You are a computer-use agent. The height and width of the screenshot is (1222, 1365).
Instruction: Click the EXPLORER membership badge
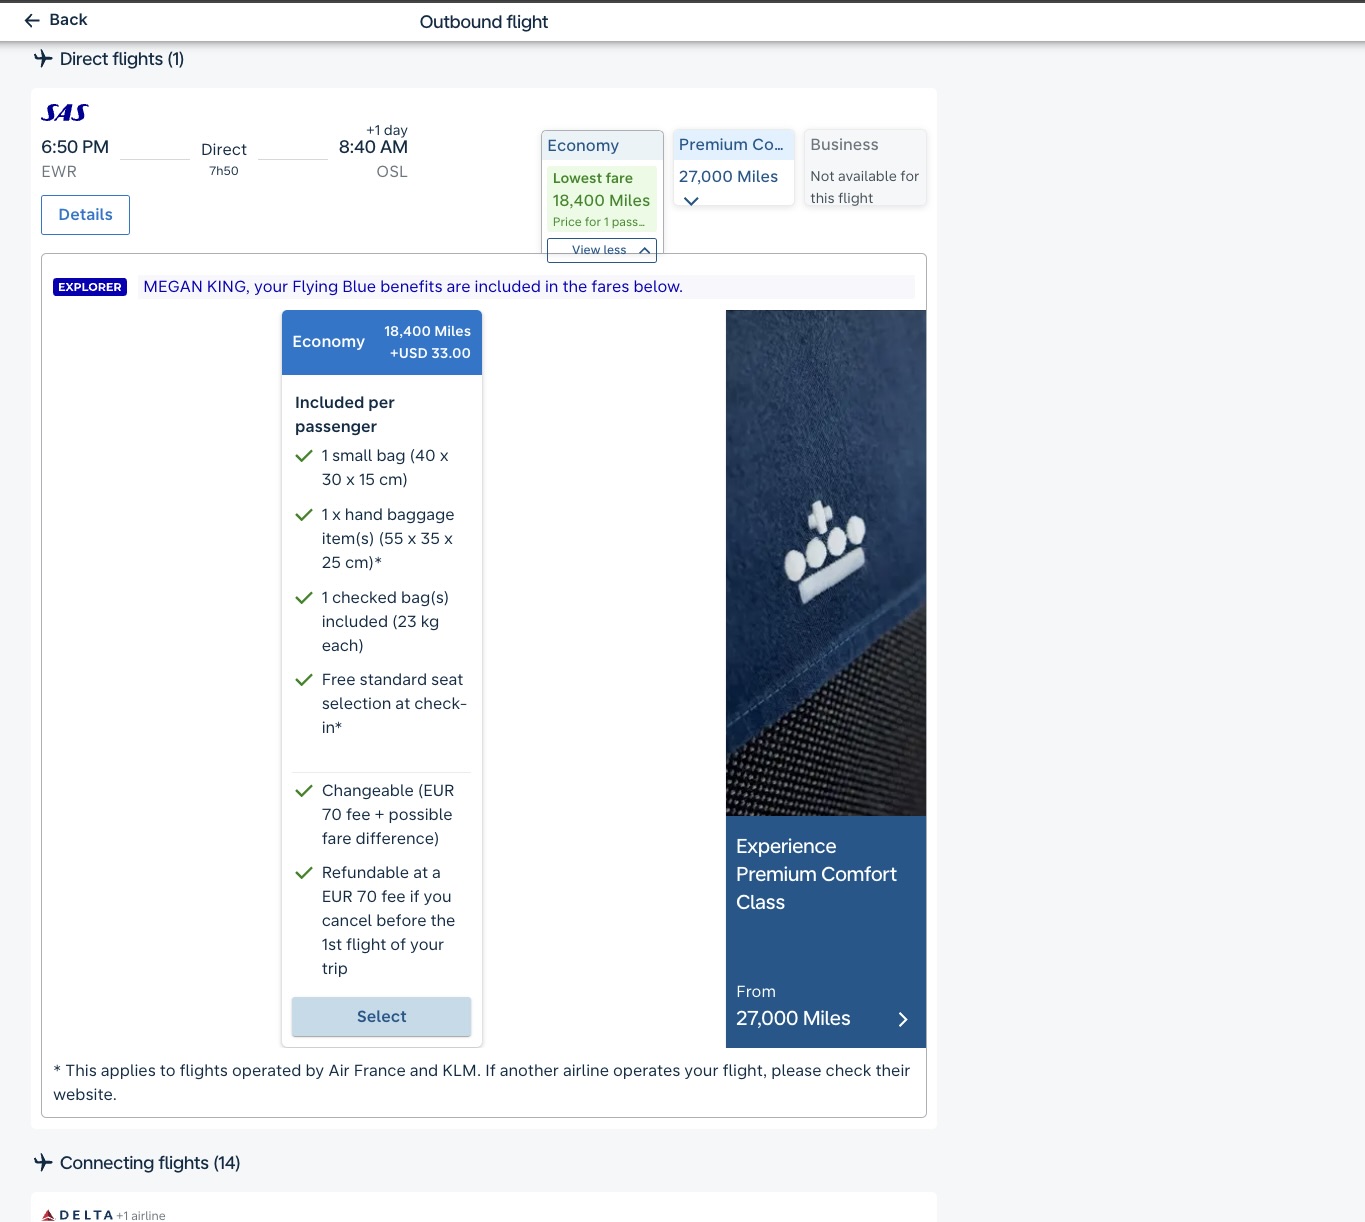click(x=90, y=287)
